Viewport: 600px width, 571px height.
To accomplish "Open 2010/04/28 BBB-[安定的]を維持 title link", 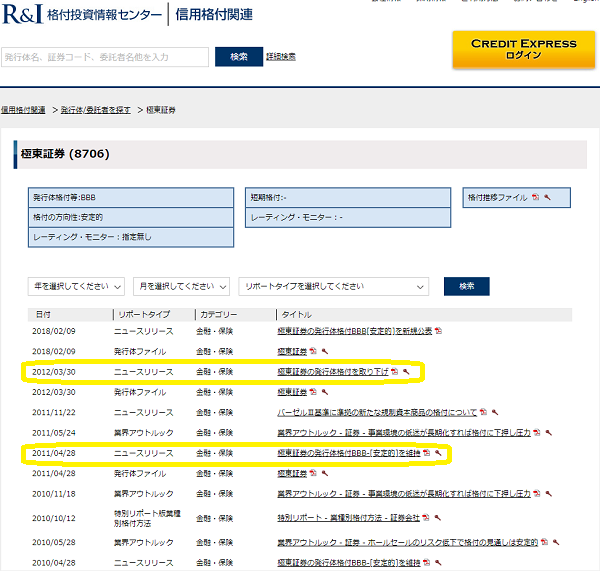I will [349, 562].
